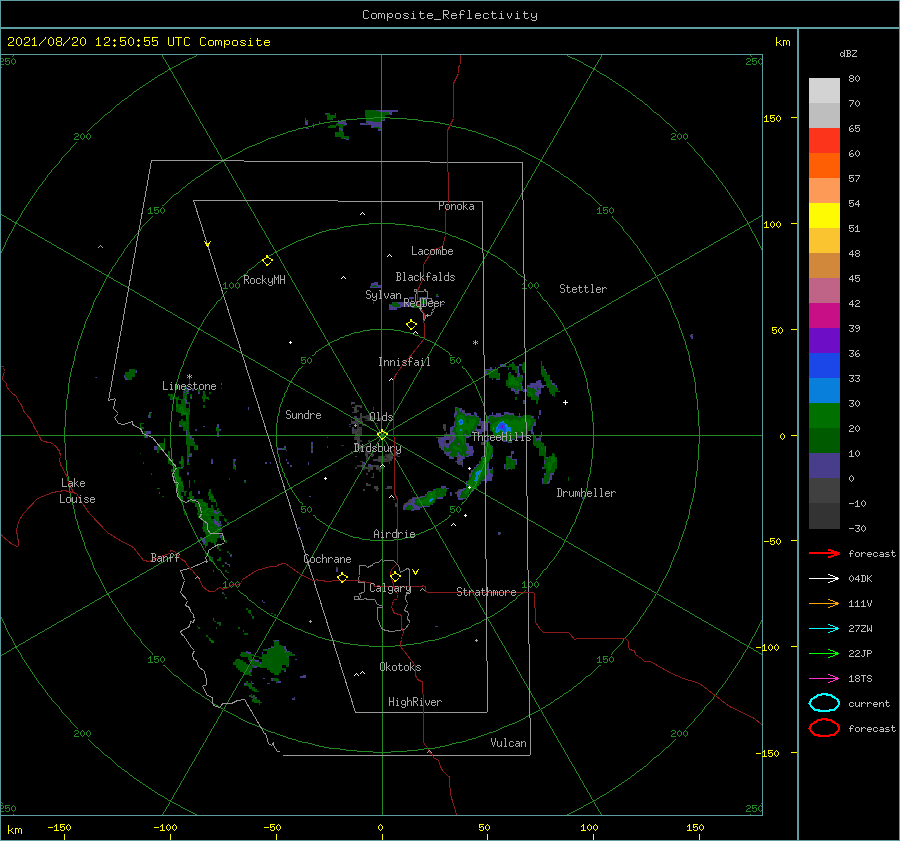Select the 10 dBZ slate purple swatch
This screenshot has height=841, width=900.
point(824,465)
